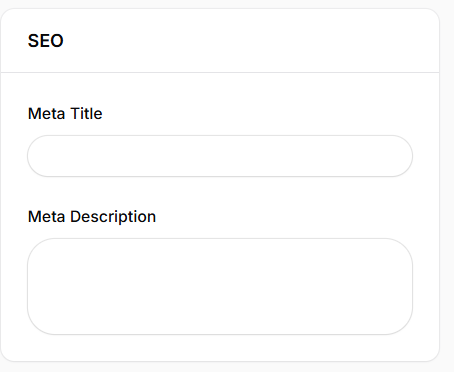The width and height of the screenshot is (454, 372).
Task: Click the word "Description" in the label
Action: coord(113,217)
